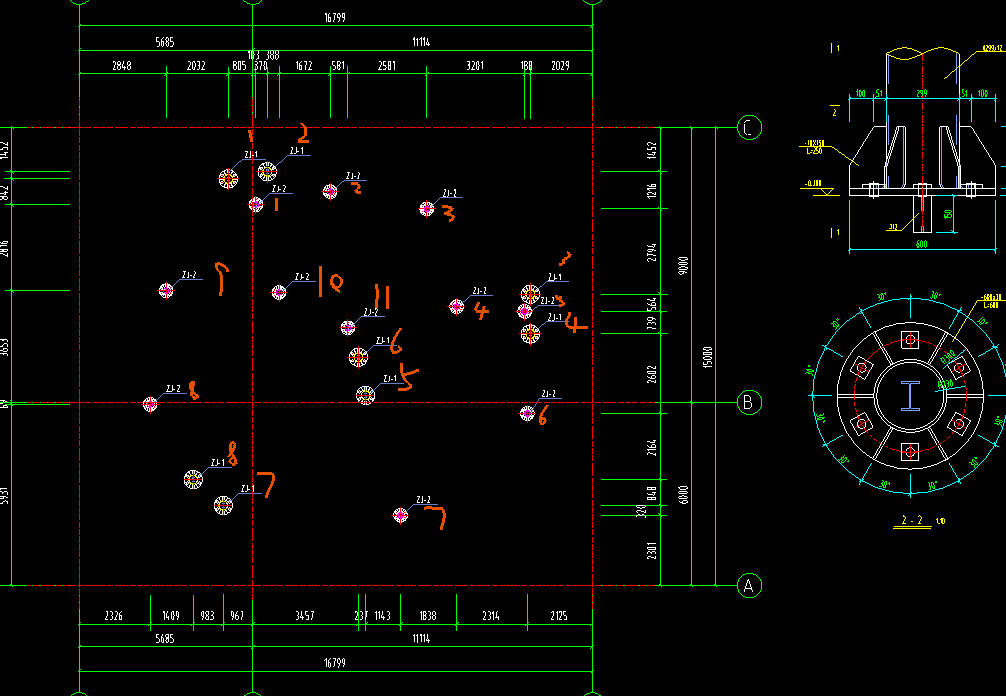The height and width of the screenshot is (696, 1006).
Task: Pick the 2164 vertical dimension value
Action: point(652,448)
